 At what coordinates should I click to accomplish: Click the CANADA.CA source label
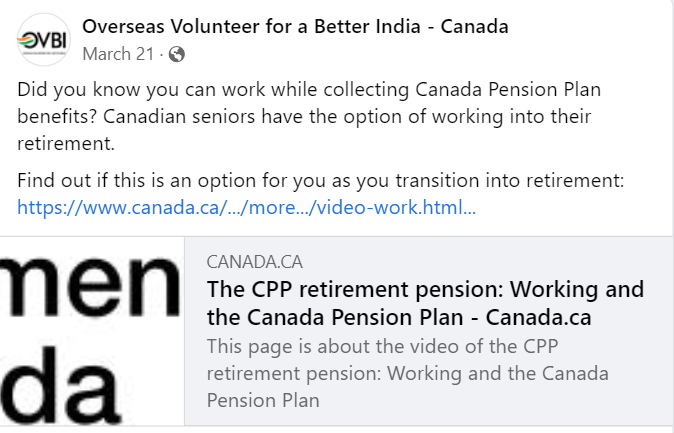[x=254, y=262]
